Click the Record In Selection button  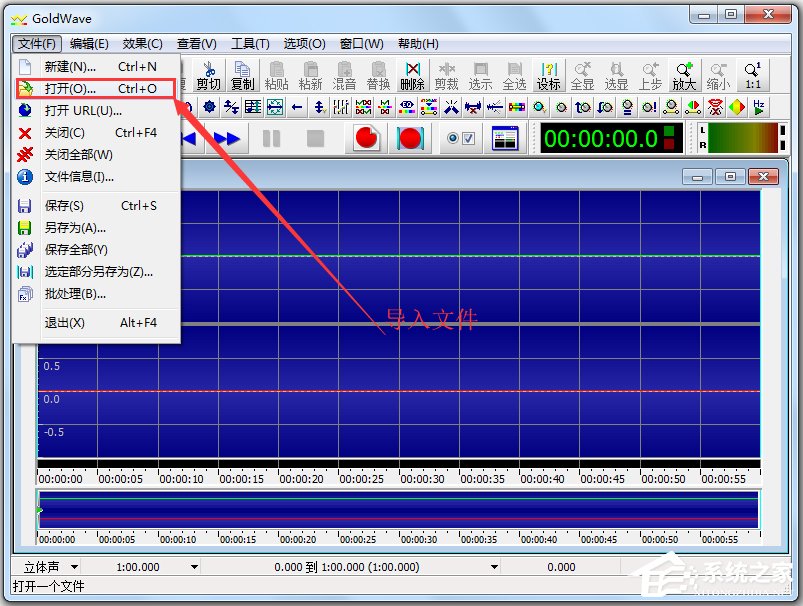point(410,138)
